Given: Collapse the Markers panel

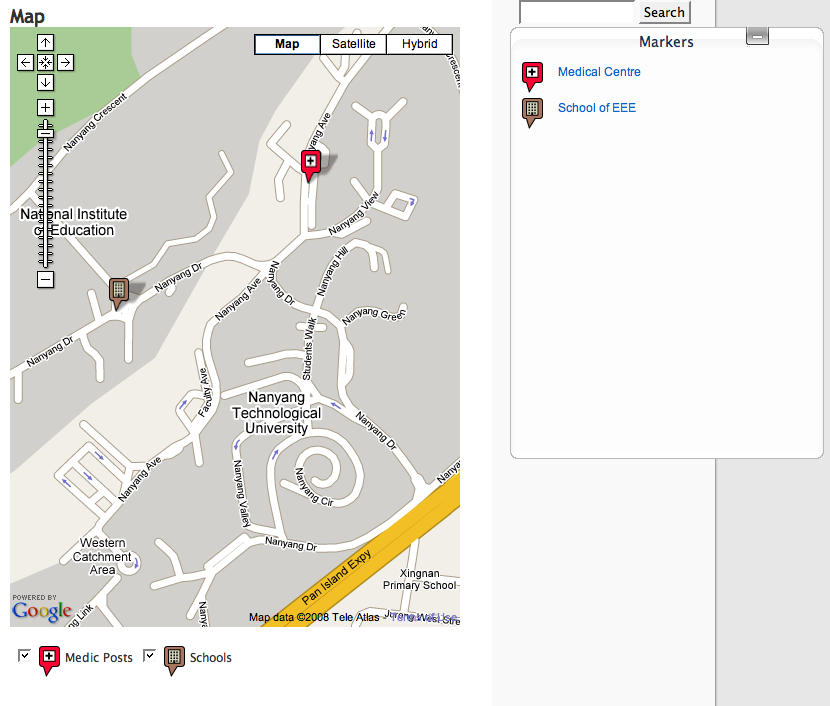Looking at the screenshot, I should (757, 36).
